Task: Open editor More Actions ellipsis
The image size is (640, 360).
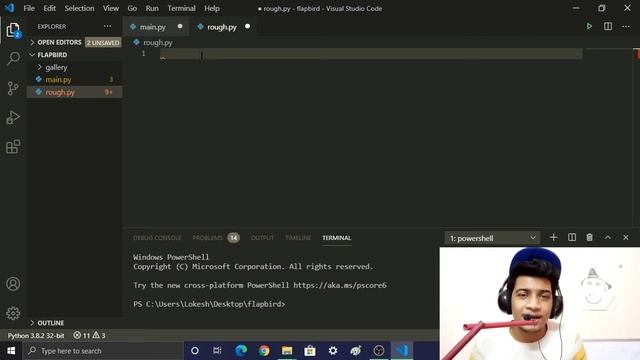Action: point(626,27)
